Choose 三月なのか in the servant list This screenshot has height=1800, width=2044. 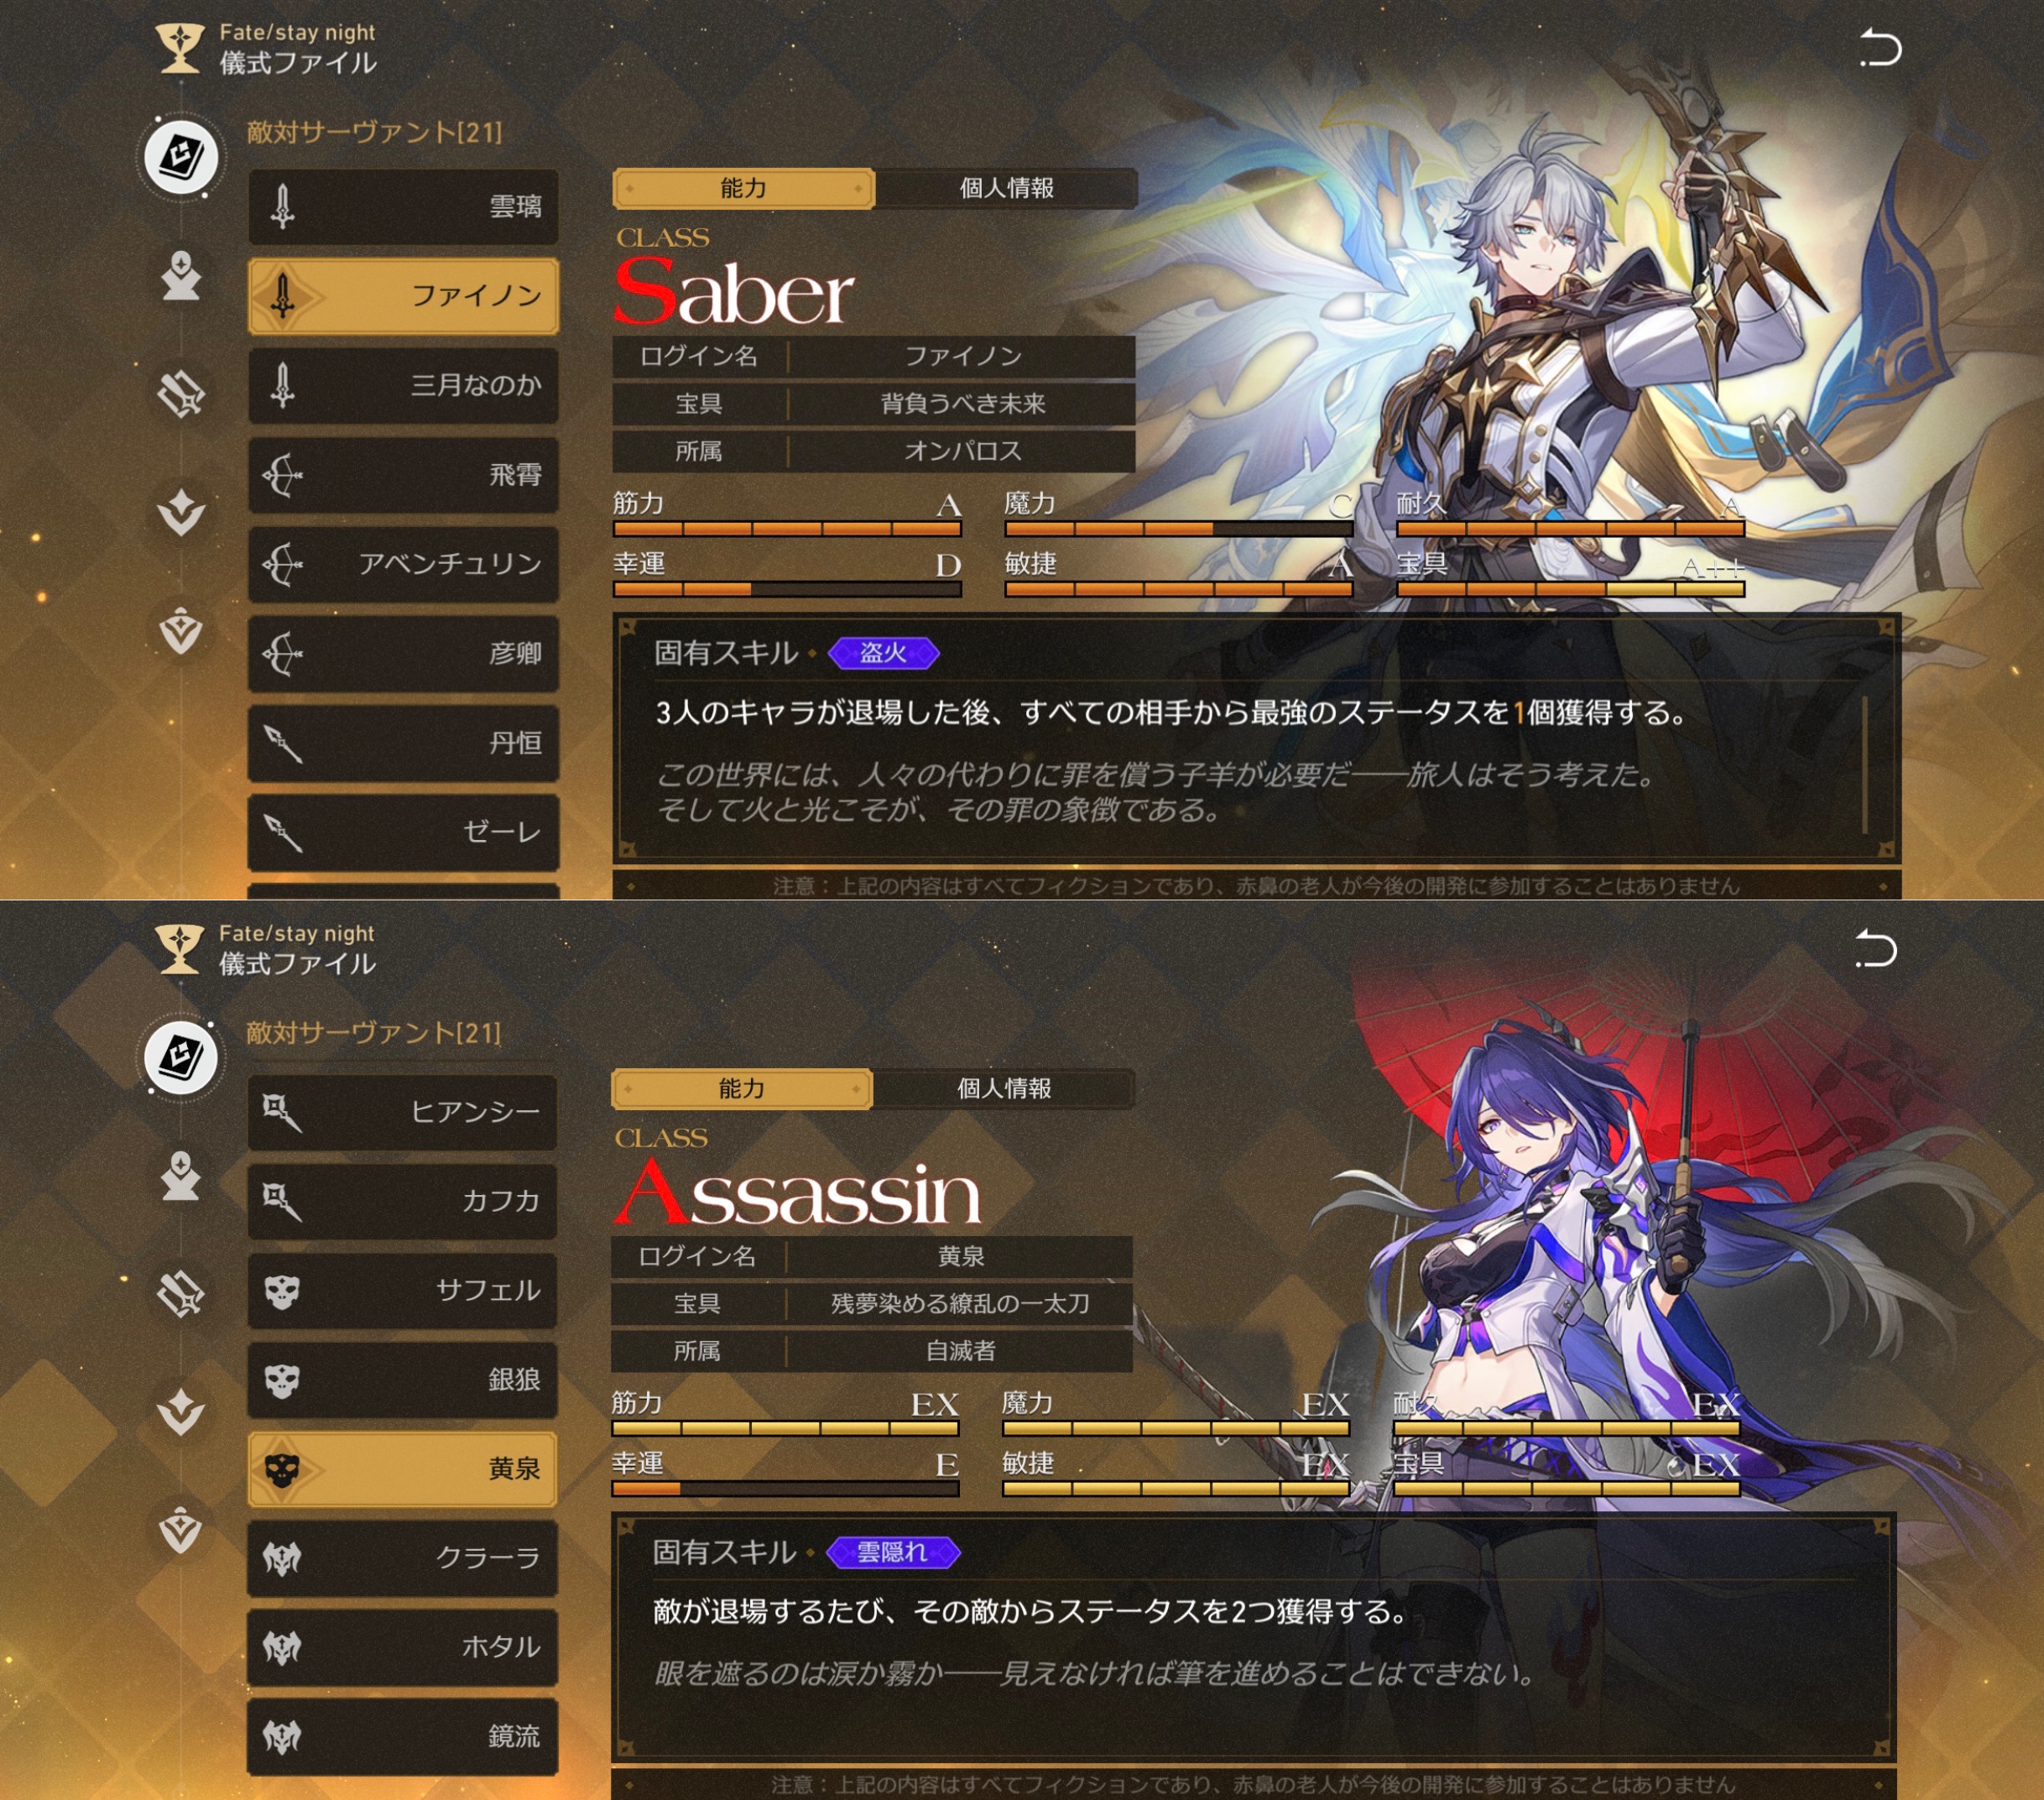pos(403,386)
